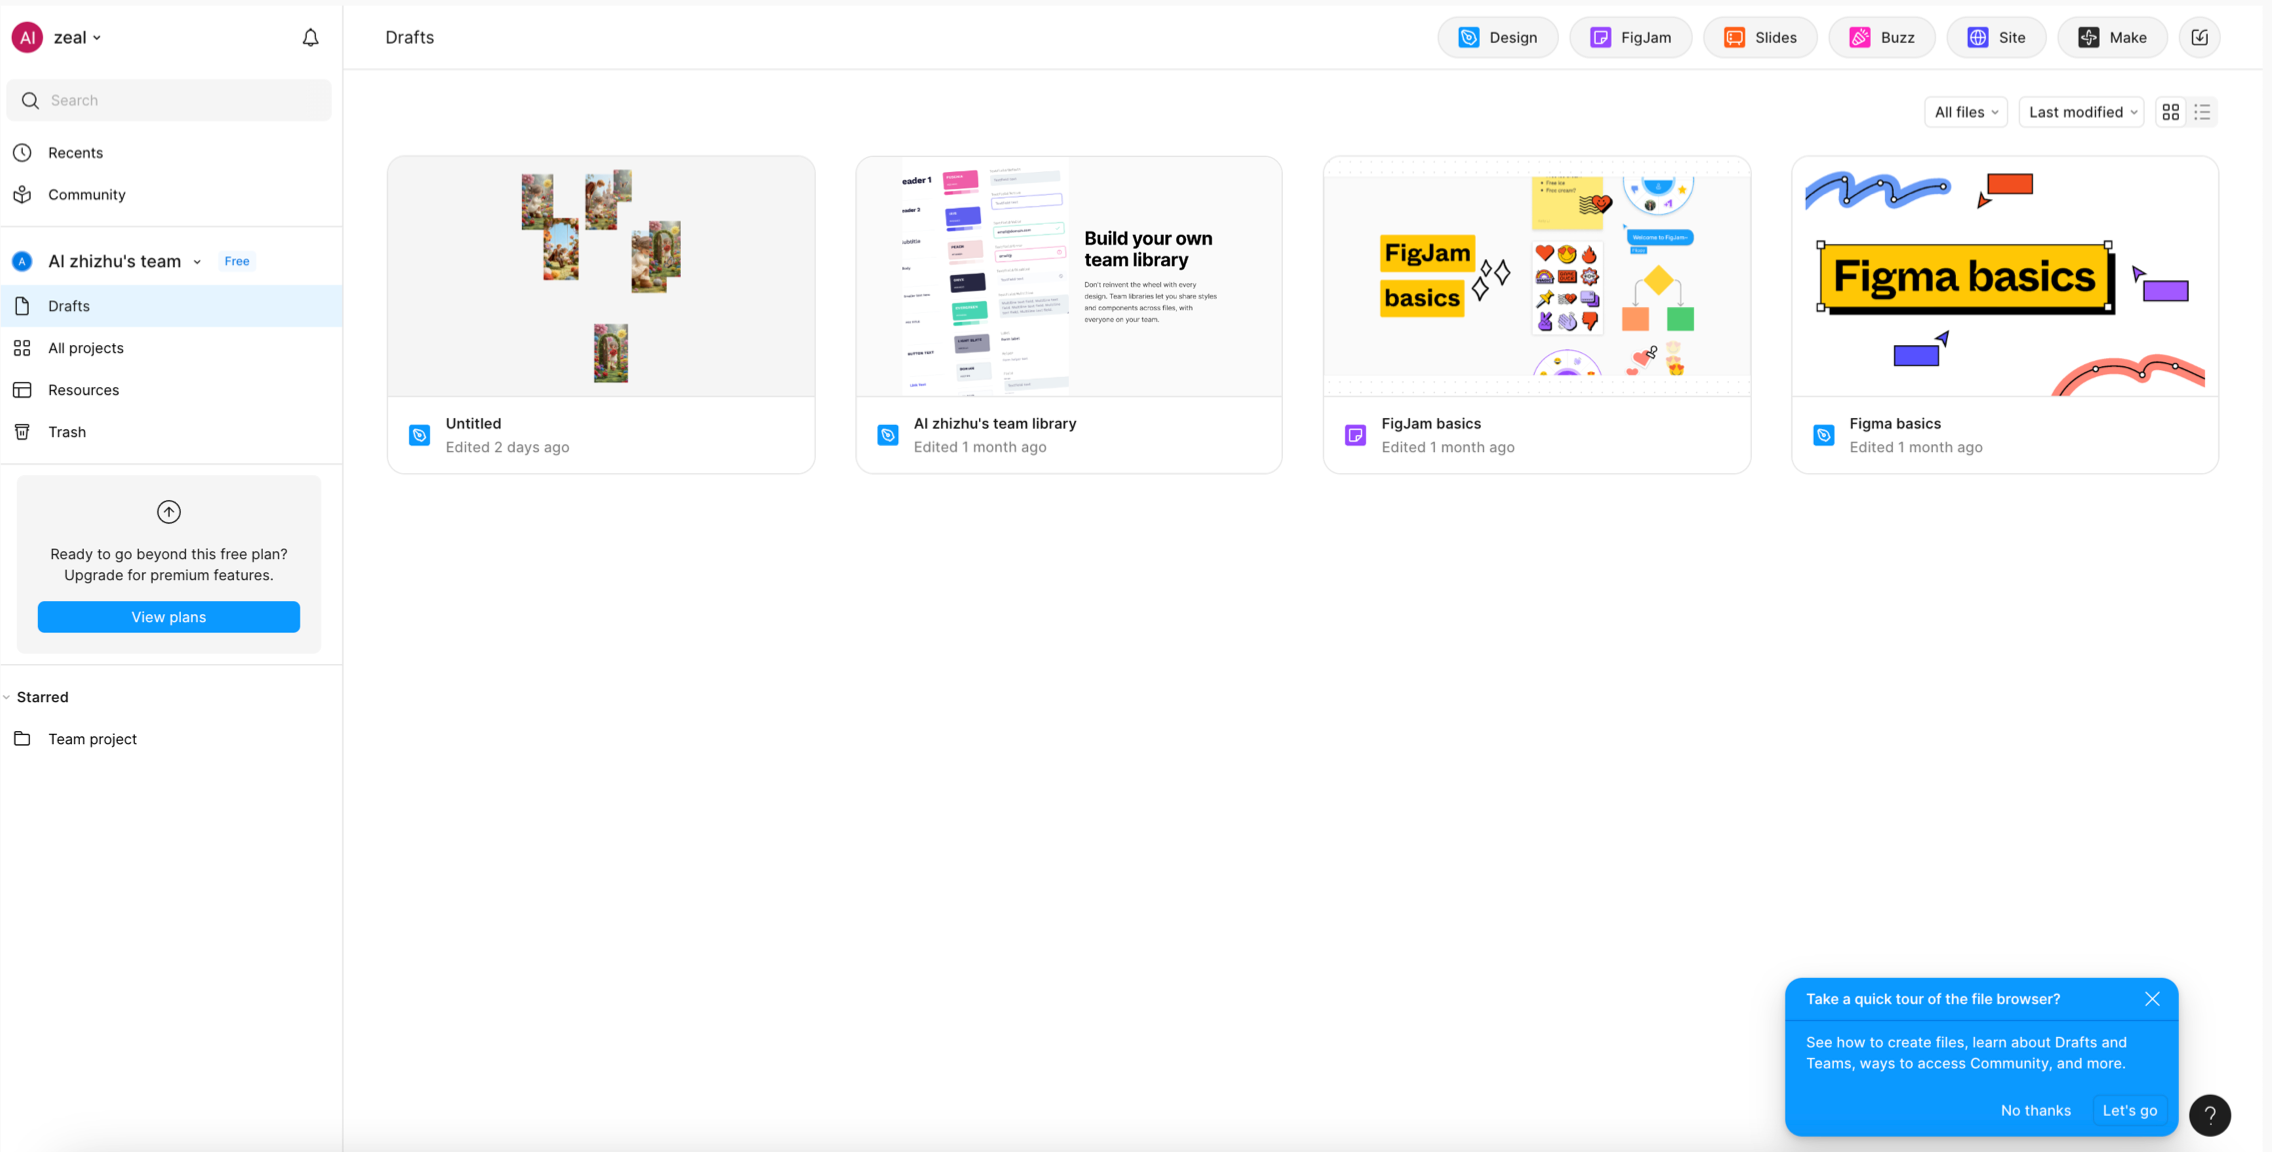The image size is (2272, 1152).
Task: Expand the AI zhizhu's team switcher chevron
Action: coord(198,262)
